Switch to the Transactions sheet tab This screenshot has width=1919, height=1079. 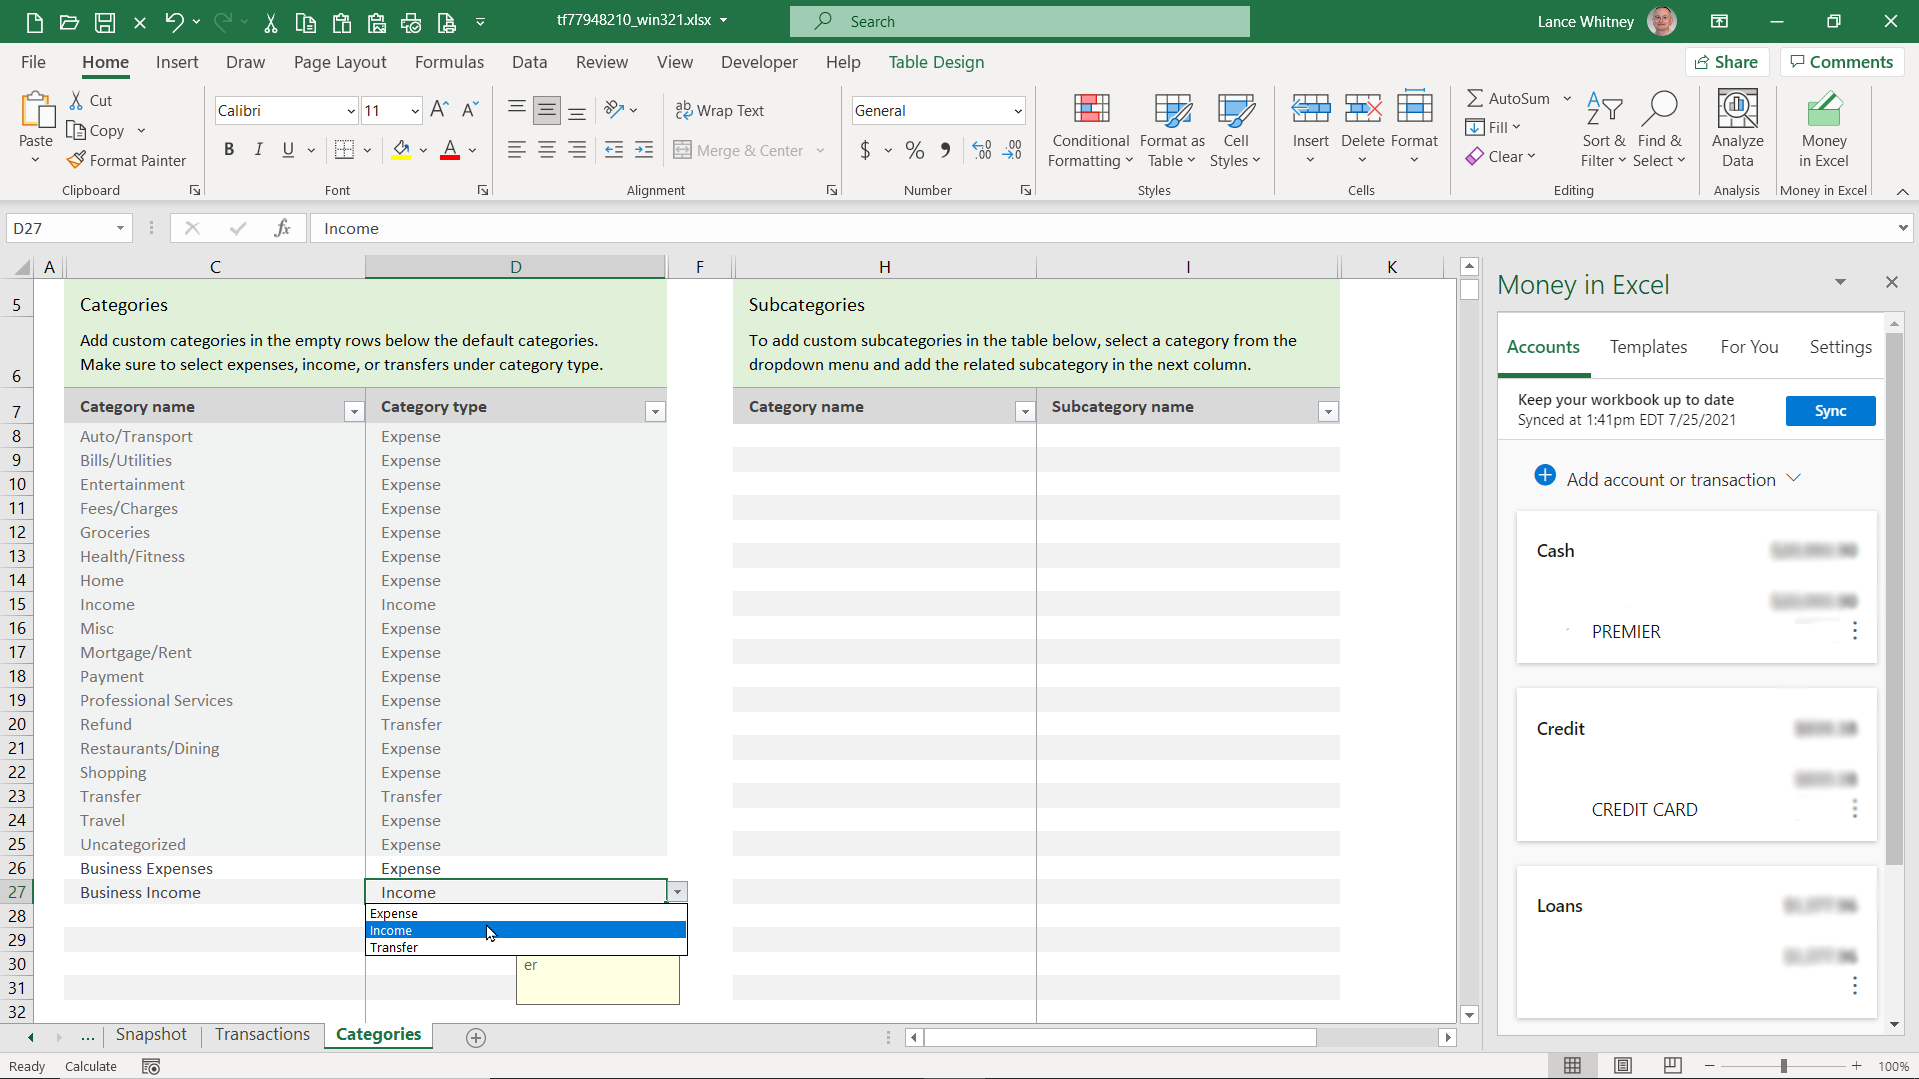pos(262,1035)
